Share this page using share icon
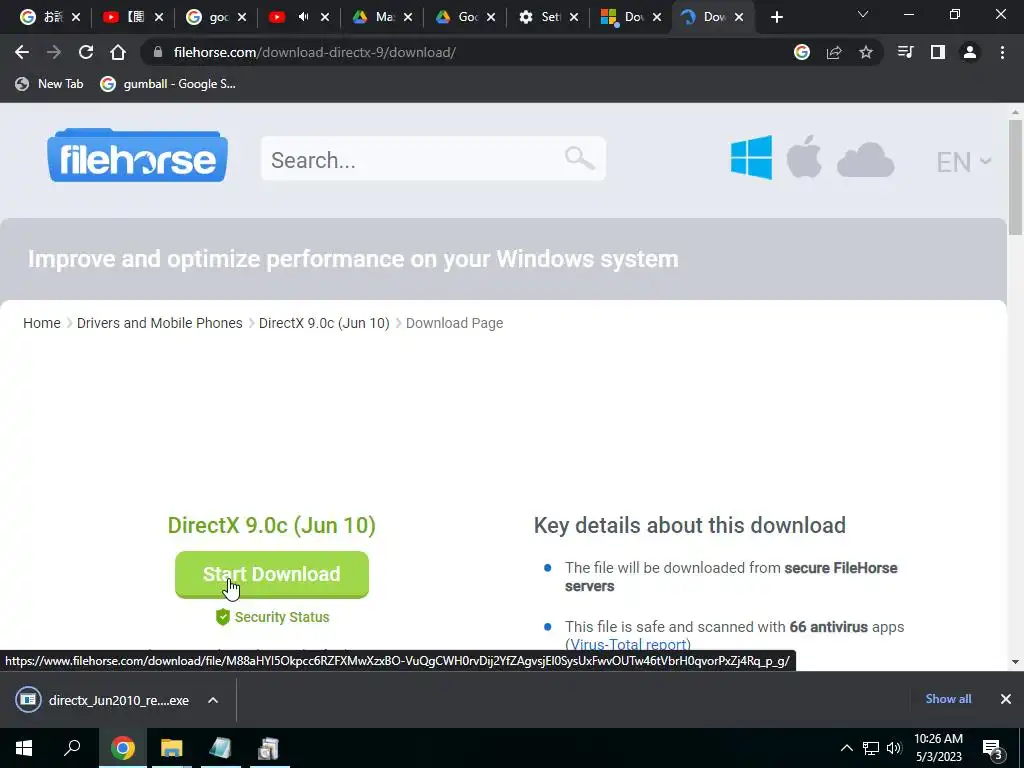This screenshot has width=1024, height=768. (x=834, y=52)
